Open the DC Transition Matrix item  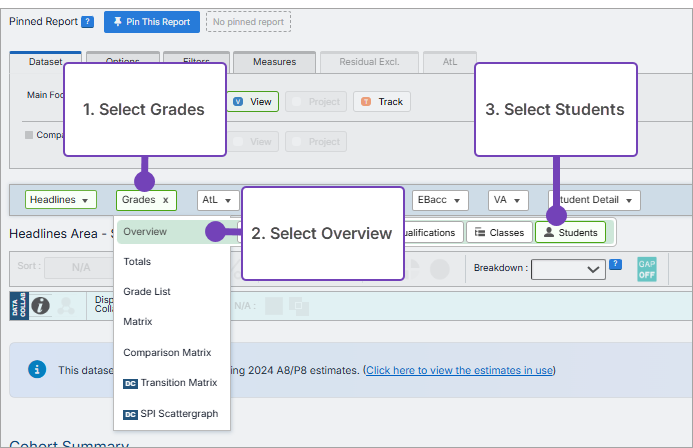[170, 382]
